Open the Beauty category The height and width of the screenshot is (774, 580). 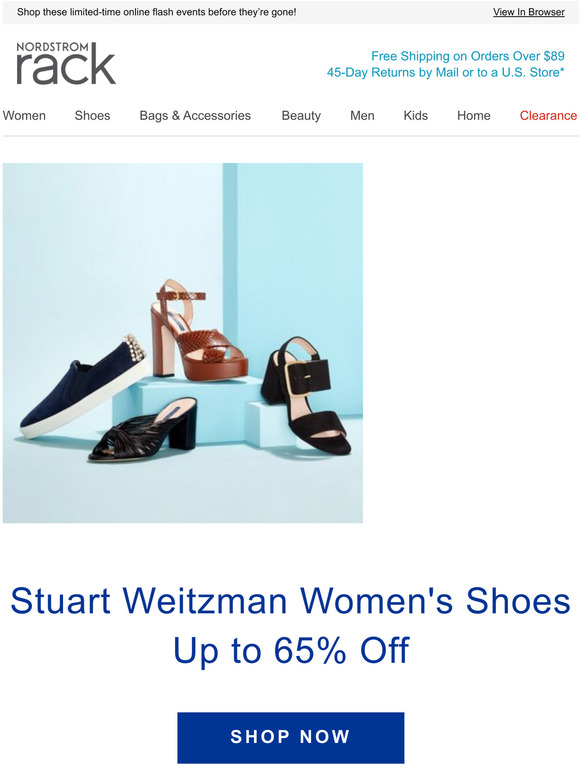(301, 116)
